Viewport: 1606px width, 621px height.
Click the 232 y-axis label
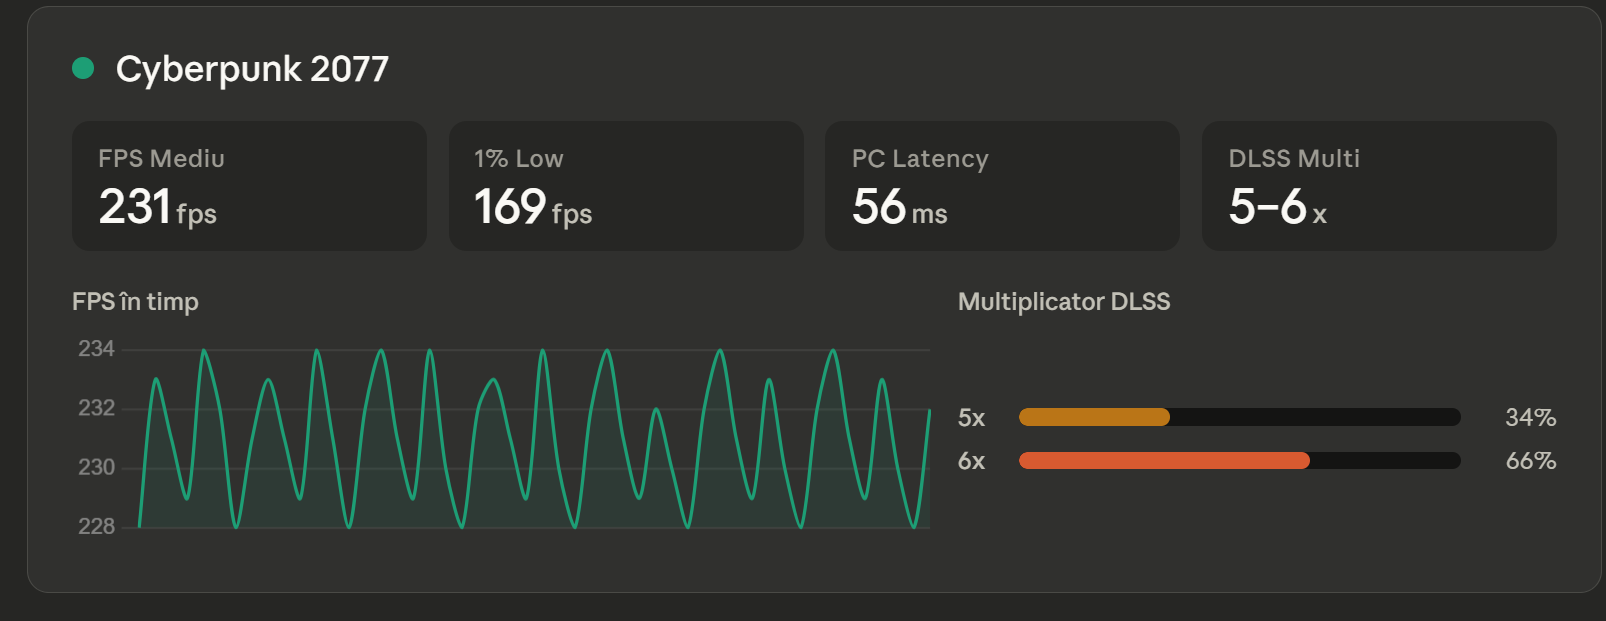pyautogui.click(x=96, y=408)
